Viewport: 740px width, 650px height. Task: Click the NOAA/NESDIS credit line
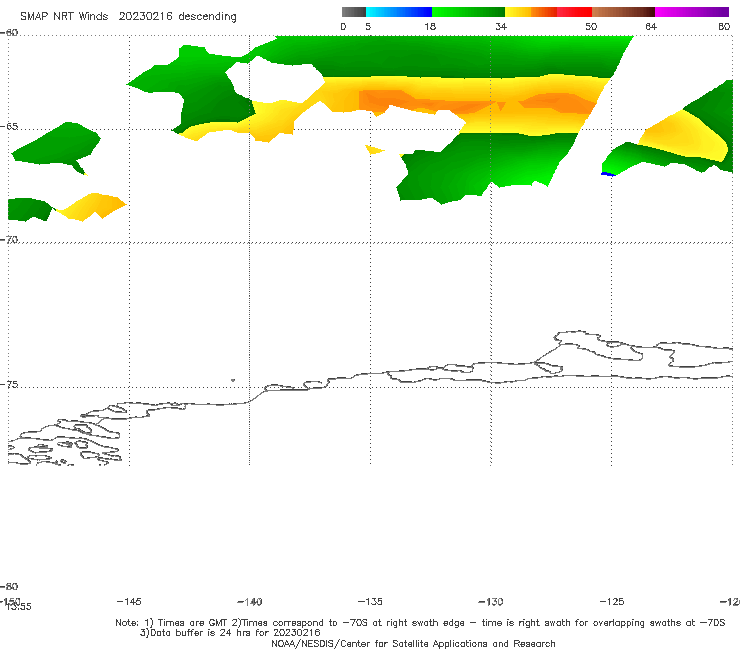[413, 643]
